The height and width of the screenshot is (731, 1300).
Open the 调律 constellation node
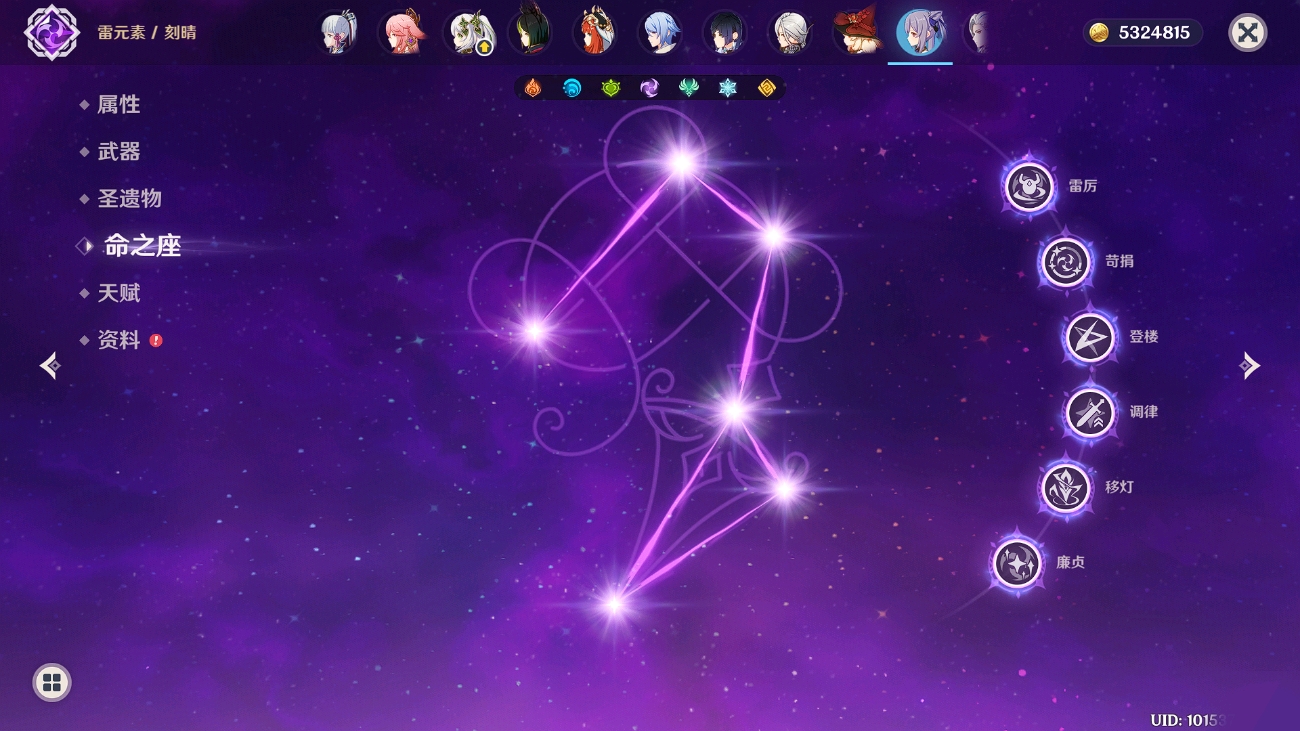click(1090, 412)
